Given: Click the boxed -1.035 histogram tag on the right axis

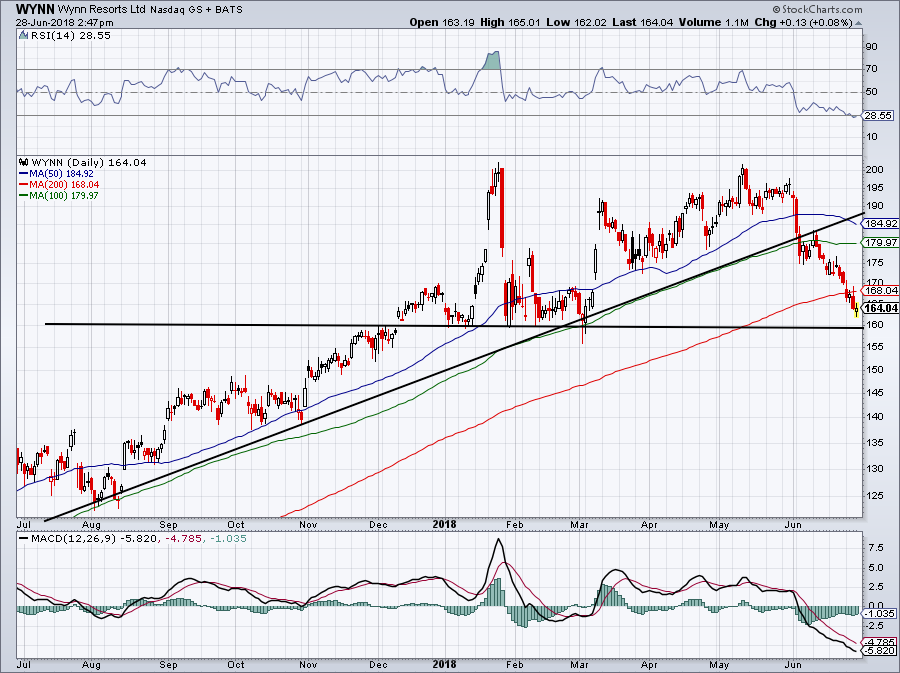Looking at the screenshot, I should (x=881, y=613).
